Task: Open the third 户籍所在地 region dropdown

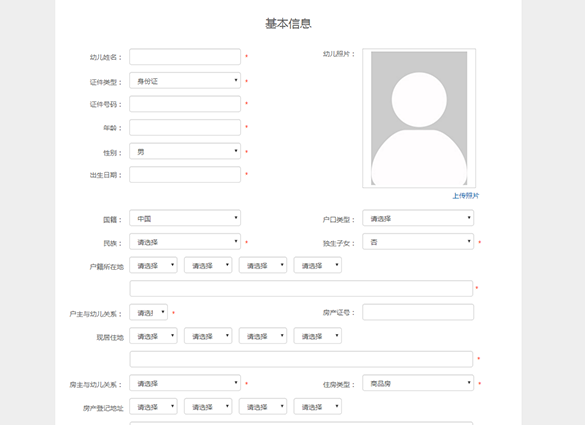Action: pos(263,265)
